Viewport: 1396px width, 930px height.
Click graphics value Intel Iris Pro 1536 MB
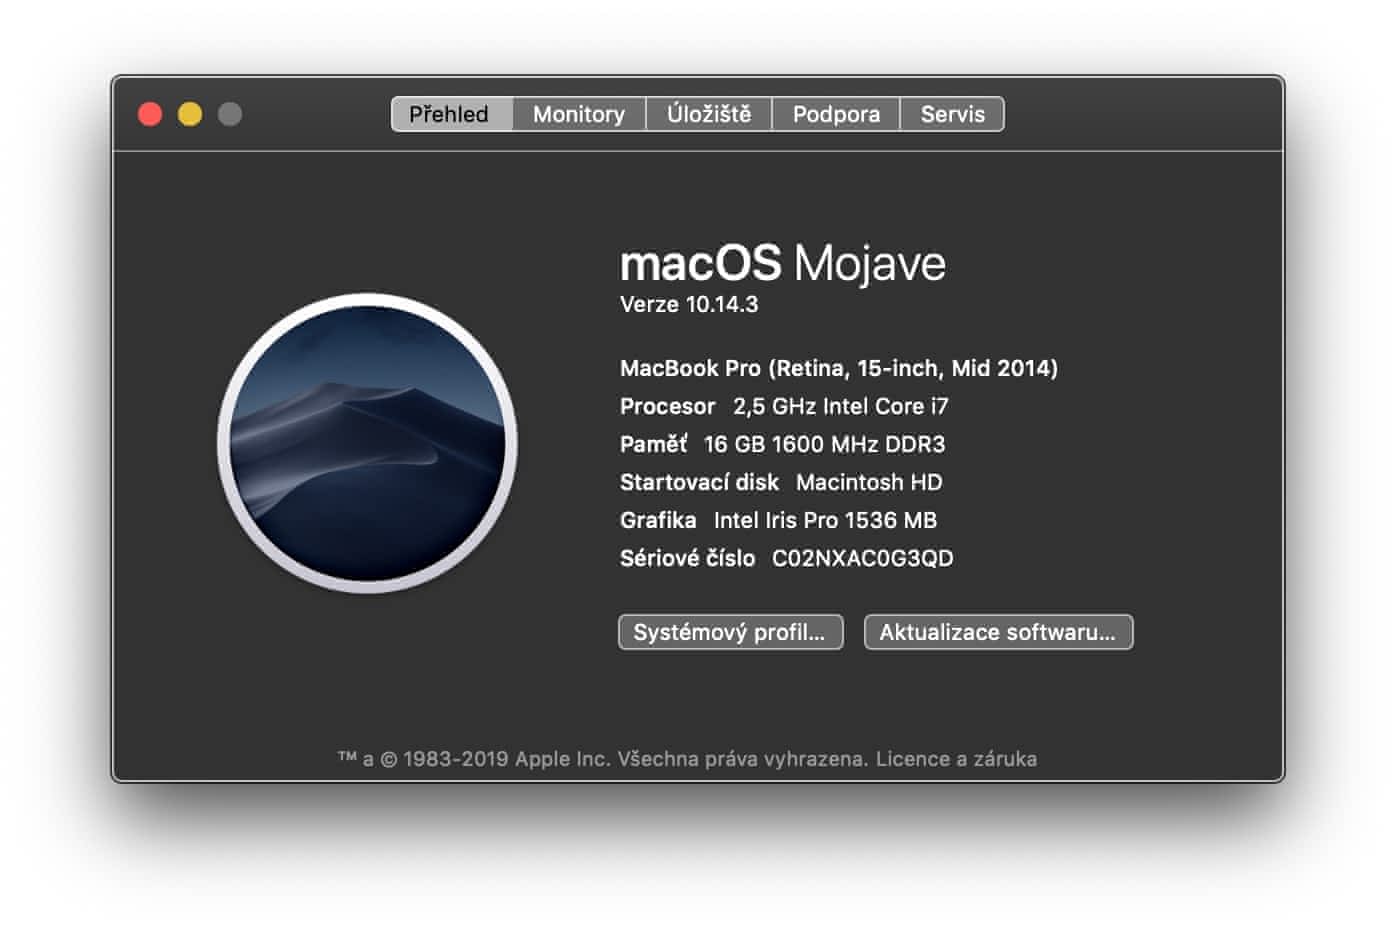click(x=825, y=520)
